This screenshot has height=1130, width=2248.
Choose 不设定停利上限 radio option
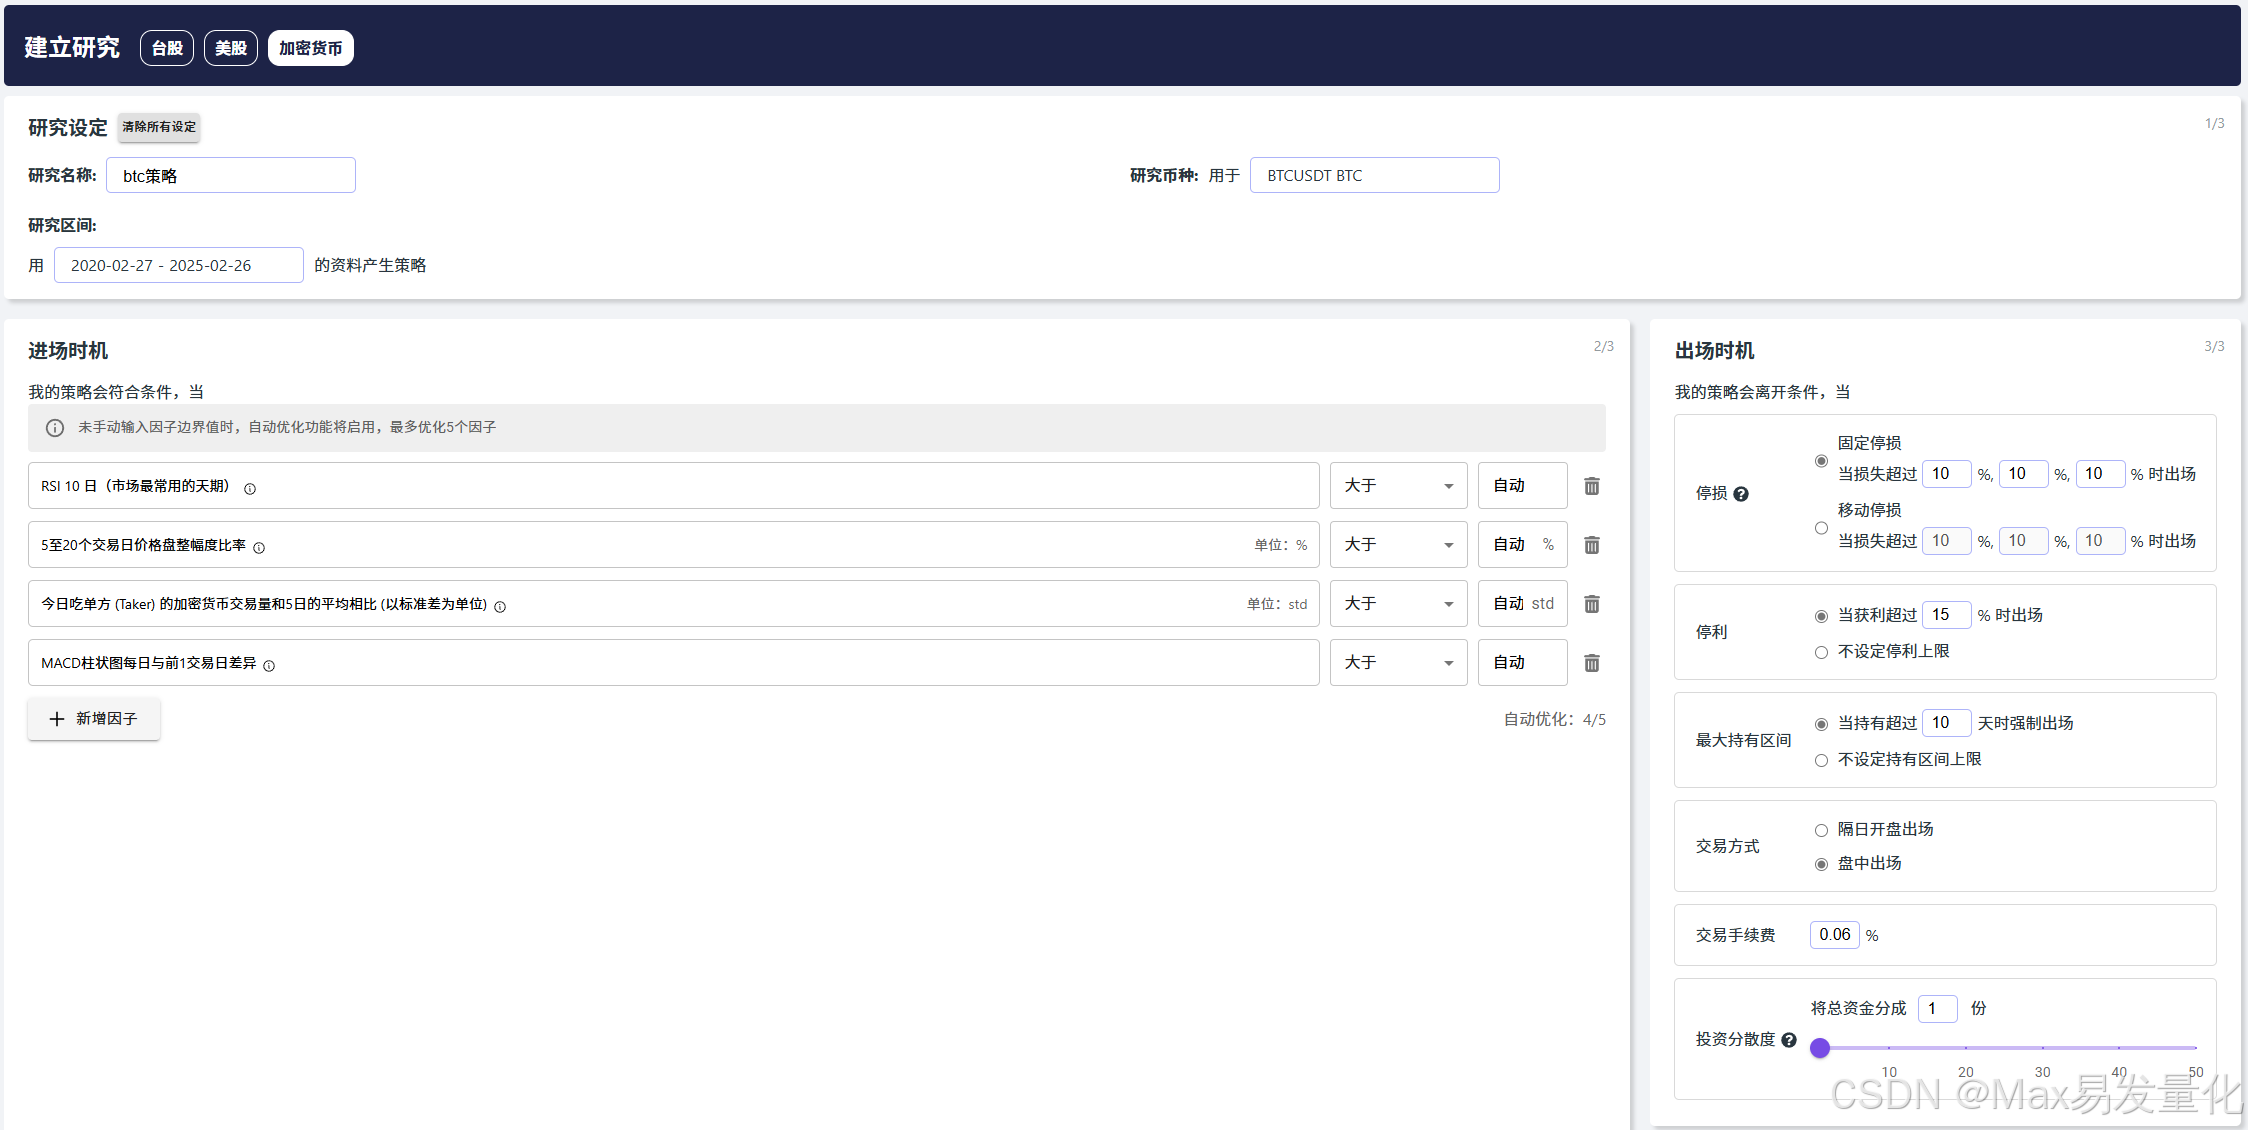(x=1821, y=652)
